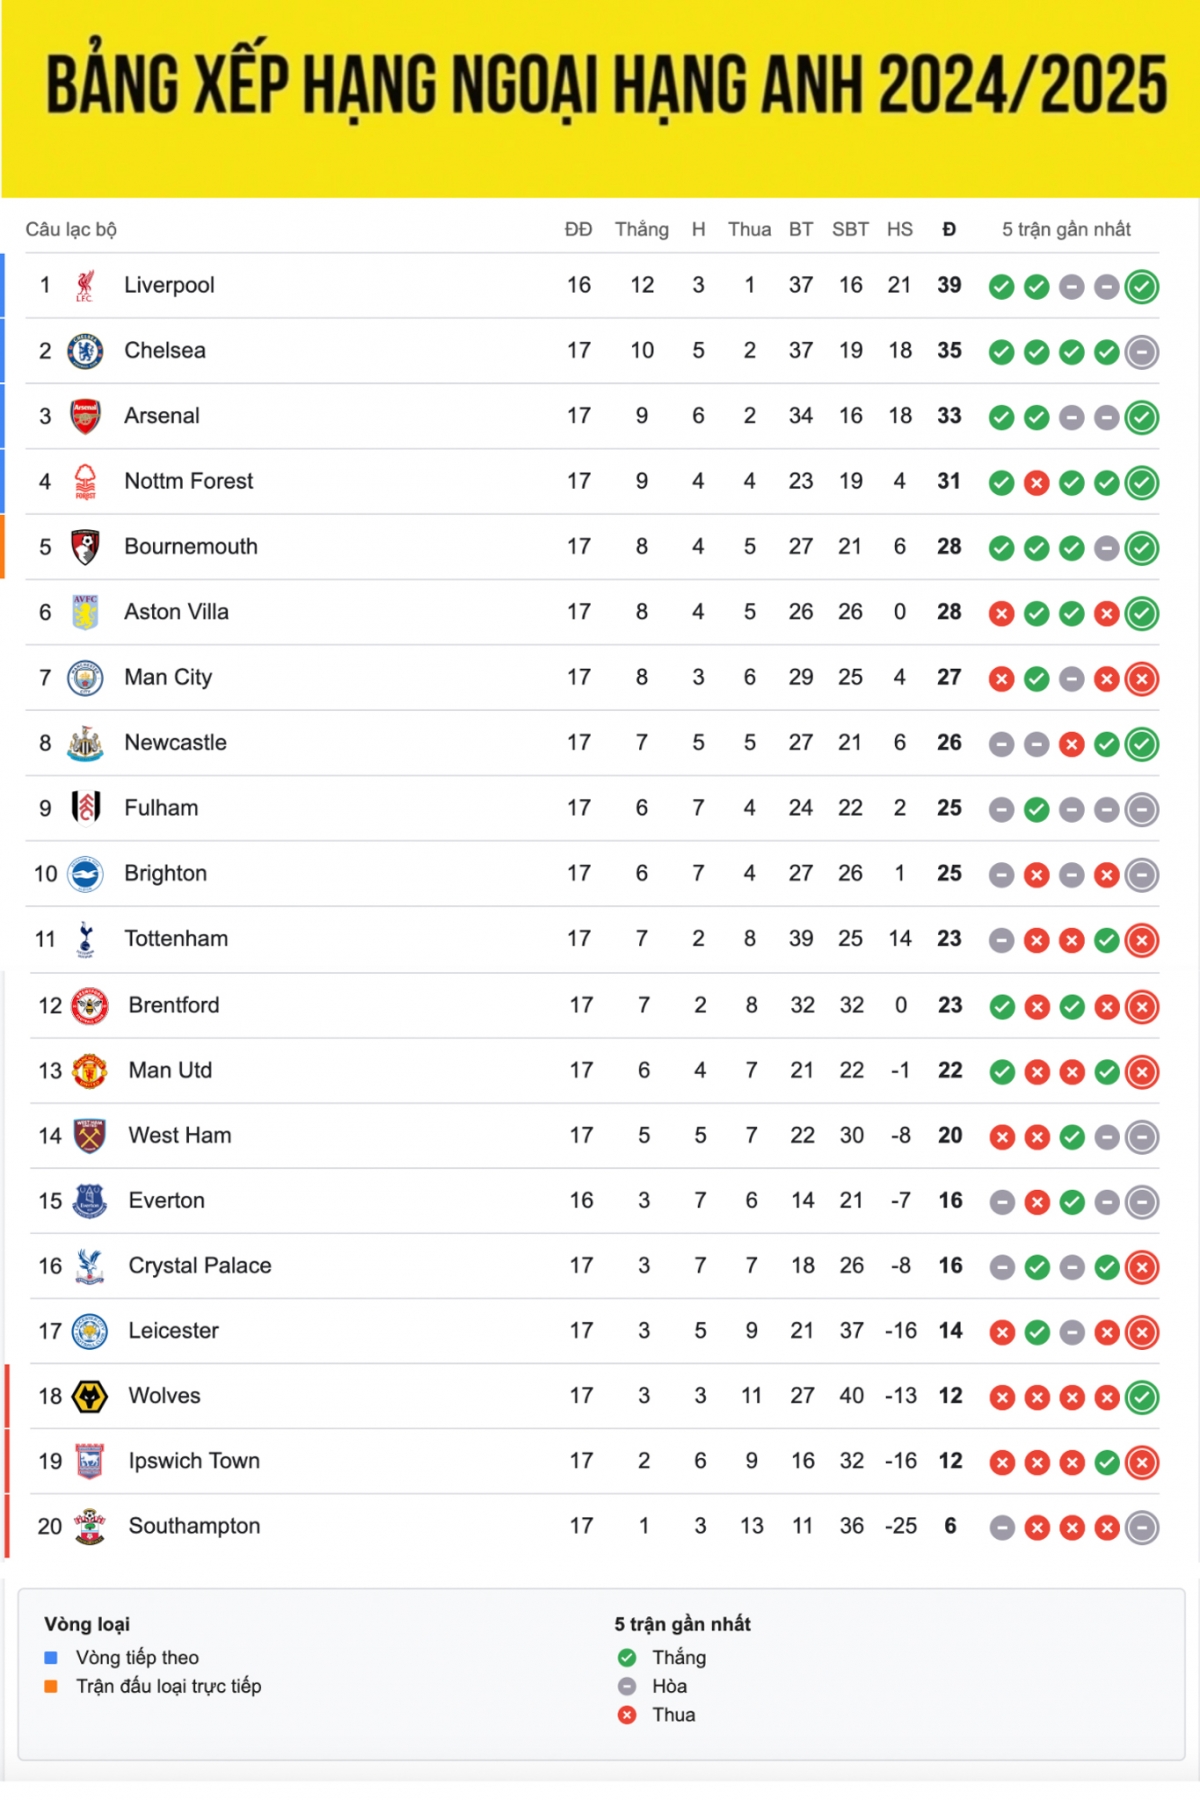The image size is (1200, 1800).
Task: Click Chelsea's latest draw indicator
Action: [x=1142, y=352]
